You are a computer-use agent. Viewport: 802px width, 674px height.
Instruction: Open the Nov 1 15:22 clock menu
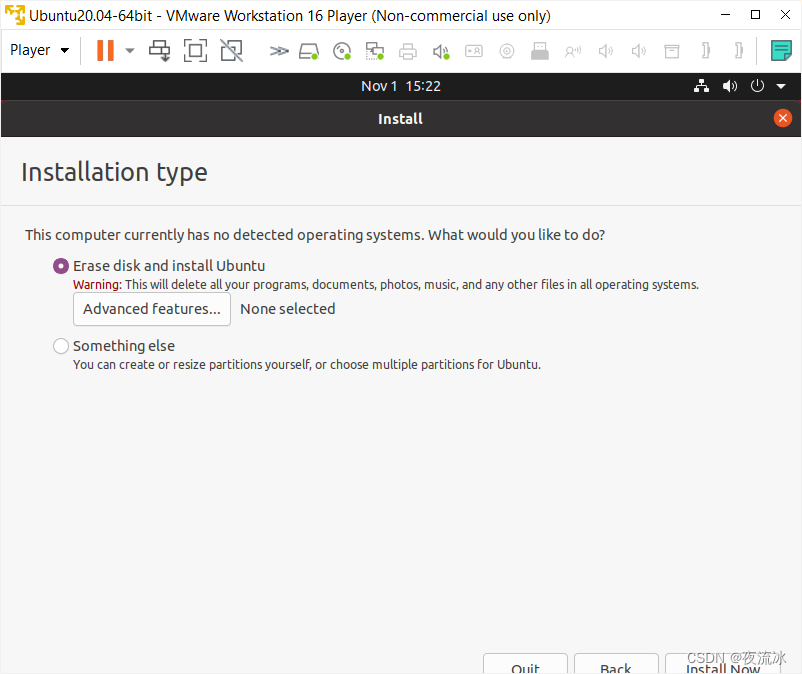(x=401, y=86)
